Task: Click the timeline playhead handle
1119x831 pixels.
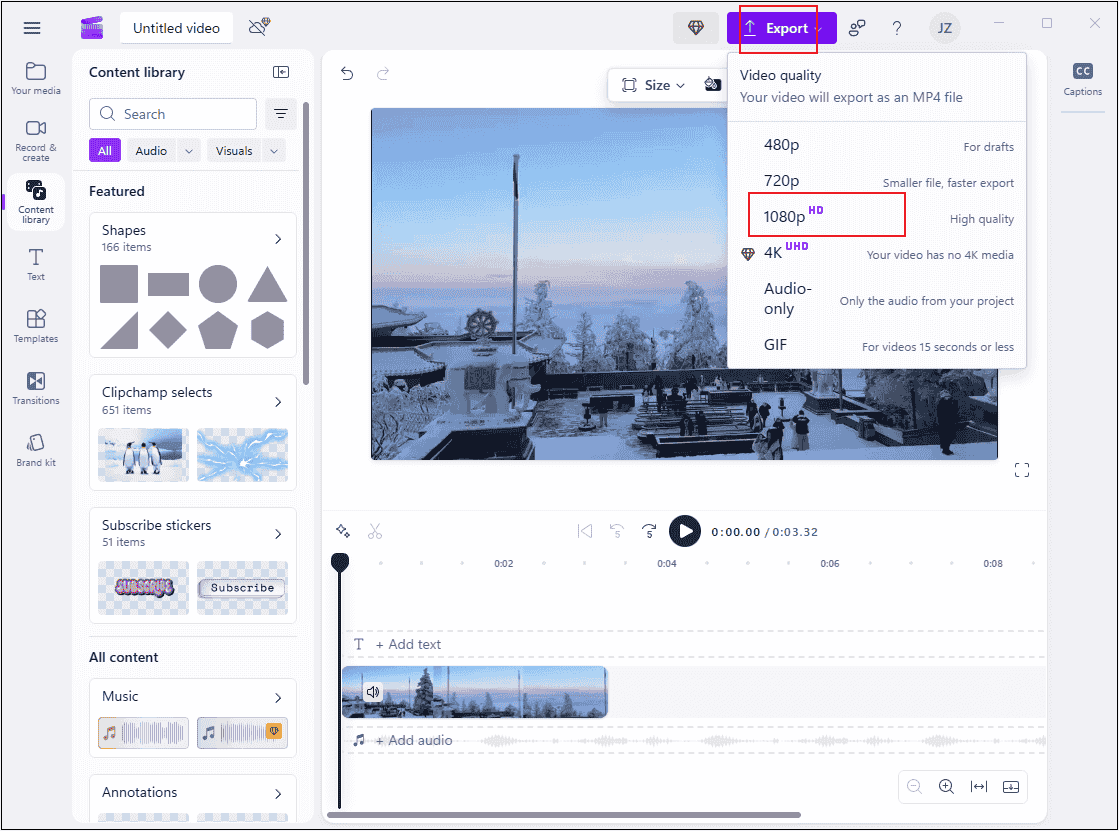Action: click(340, 562)
